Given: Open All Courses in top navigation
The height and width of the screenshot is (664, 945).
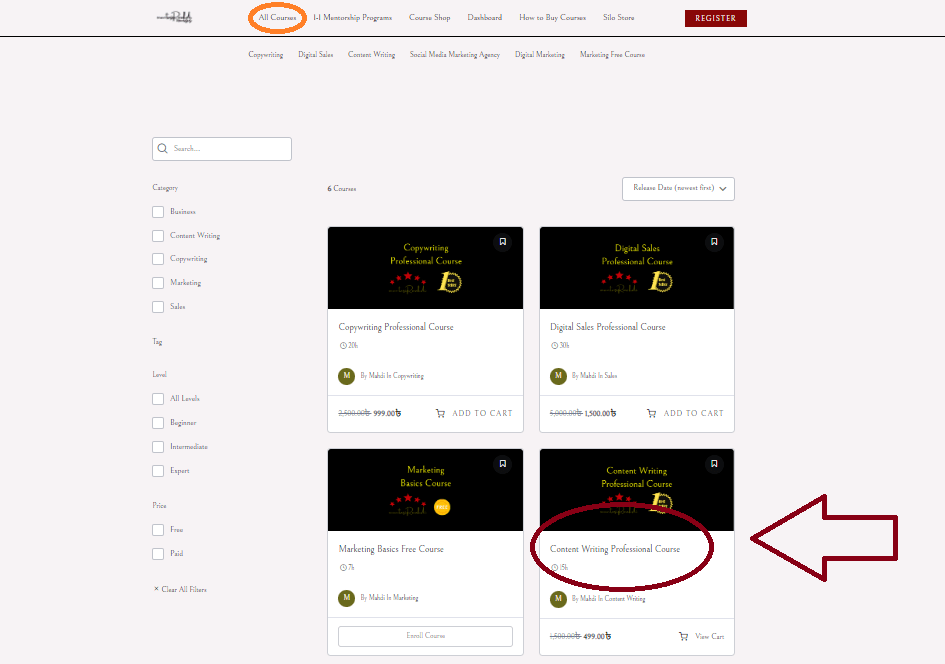Looking at the screenshot, I should (x=277, y=17).
